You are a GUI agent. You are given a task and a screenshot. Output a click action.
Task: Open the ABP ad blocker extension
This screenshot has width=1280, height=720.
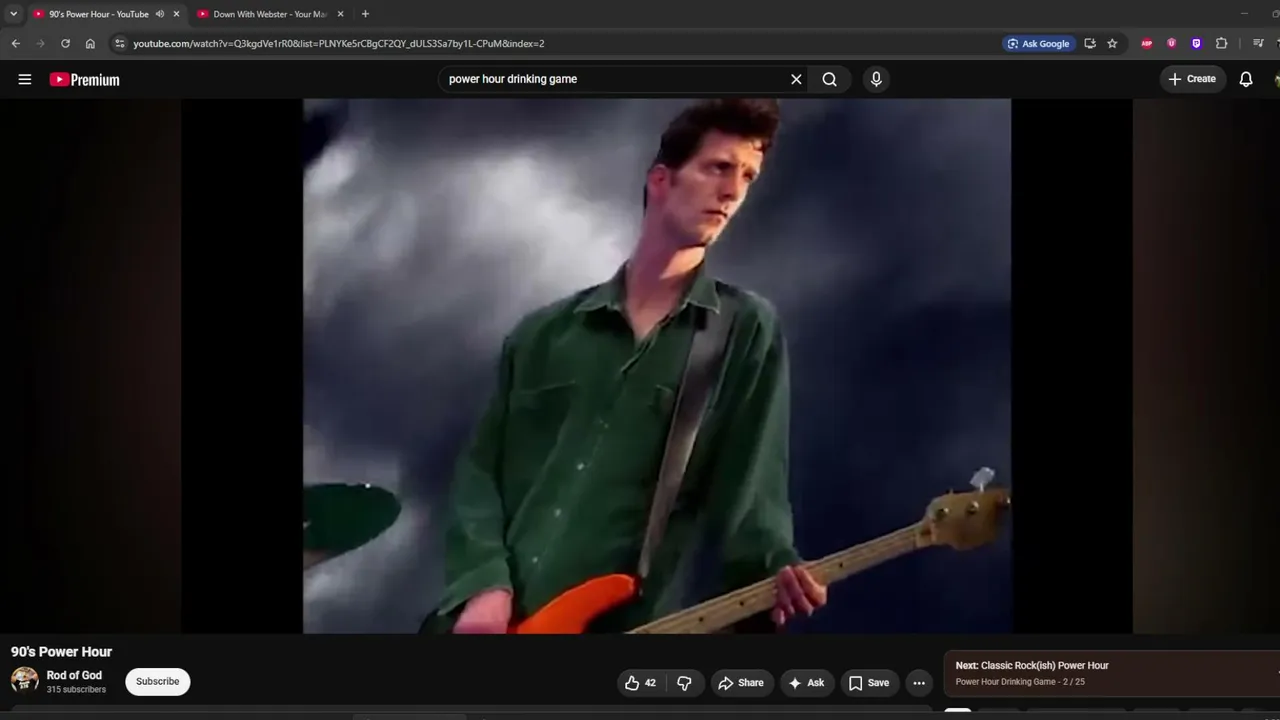pos(1147,44)
